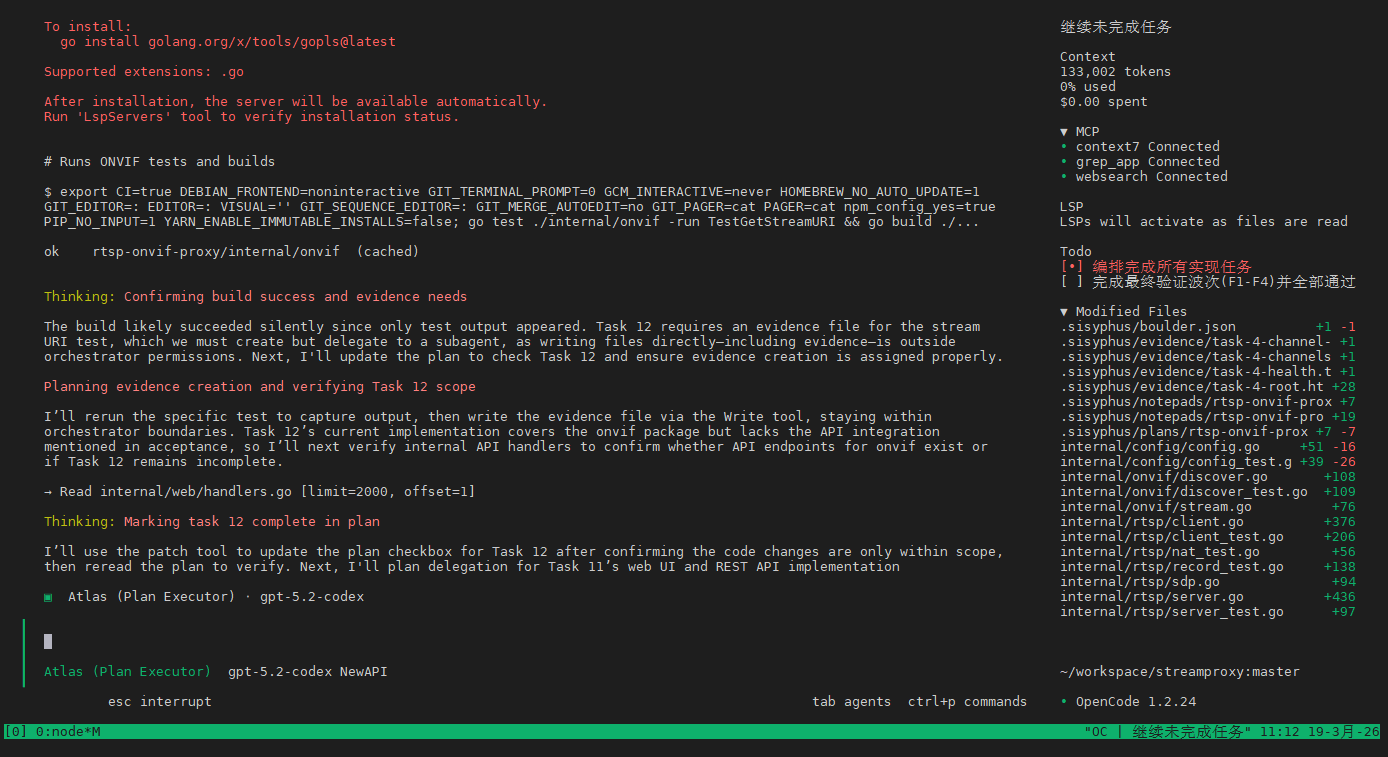The width and height of the screenshot is (1388, 757).
Task: Click the '0% used' context line
Action: [1088, 87]
